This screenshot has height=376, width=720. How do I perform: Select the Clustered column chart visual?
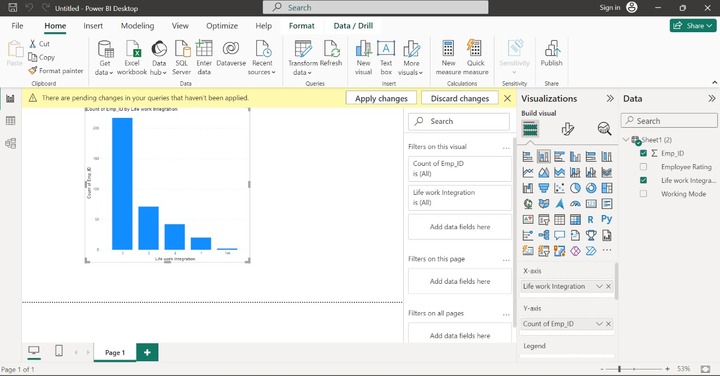[575, 157]
